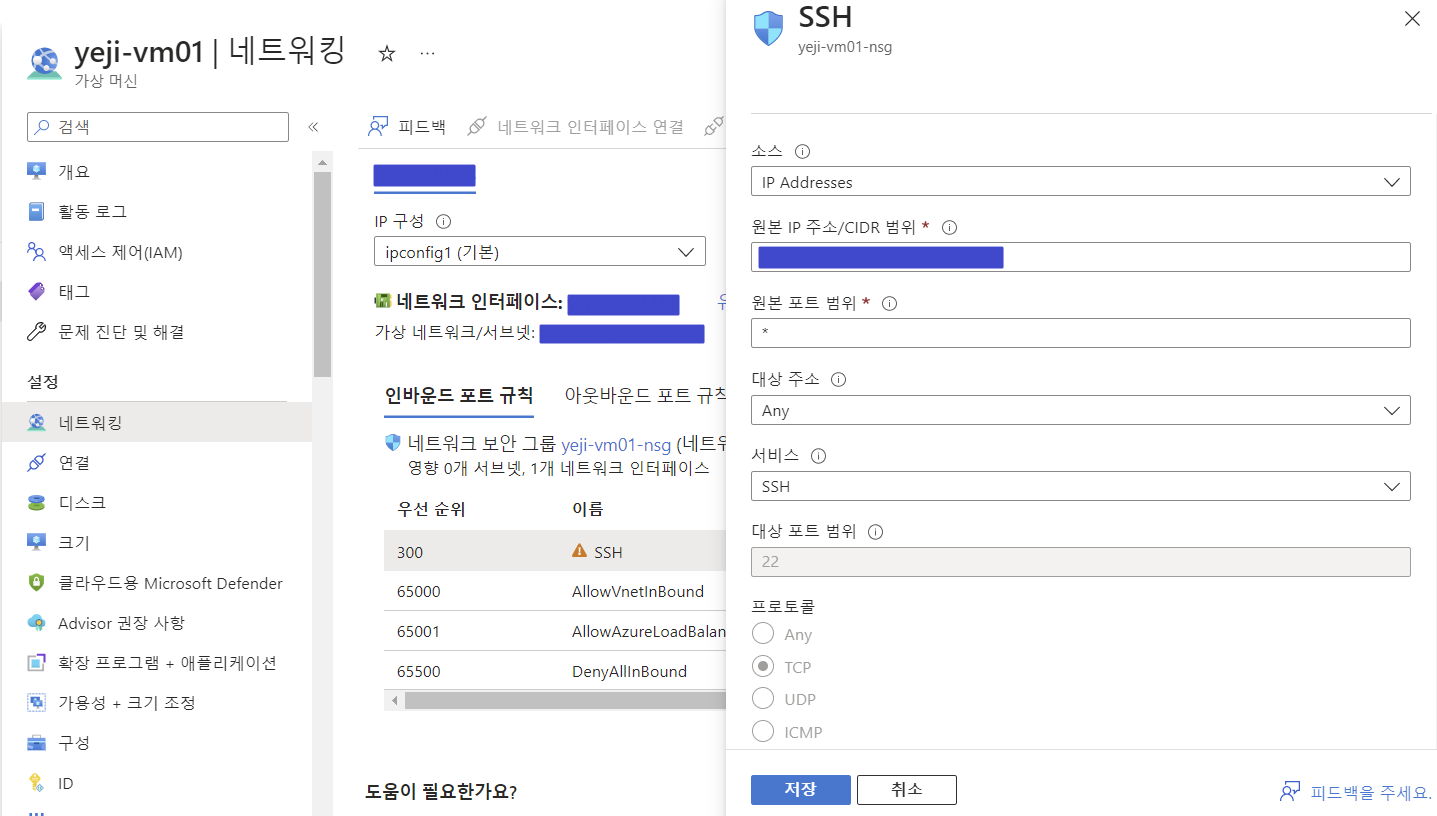Screen dimensions: 1437x816
Task: Click the info icon next to 서비스
Action: 819,456
